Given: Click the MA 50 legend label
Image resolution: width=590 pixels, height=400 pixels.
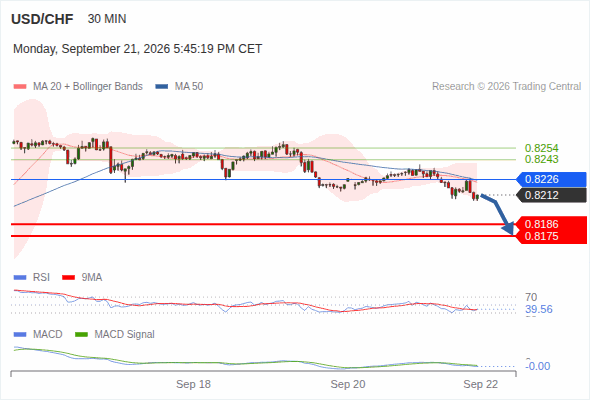Looking at the screenshot, I should pyautogui.click(x=189, y=87).
